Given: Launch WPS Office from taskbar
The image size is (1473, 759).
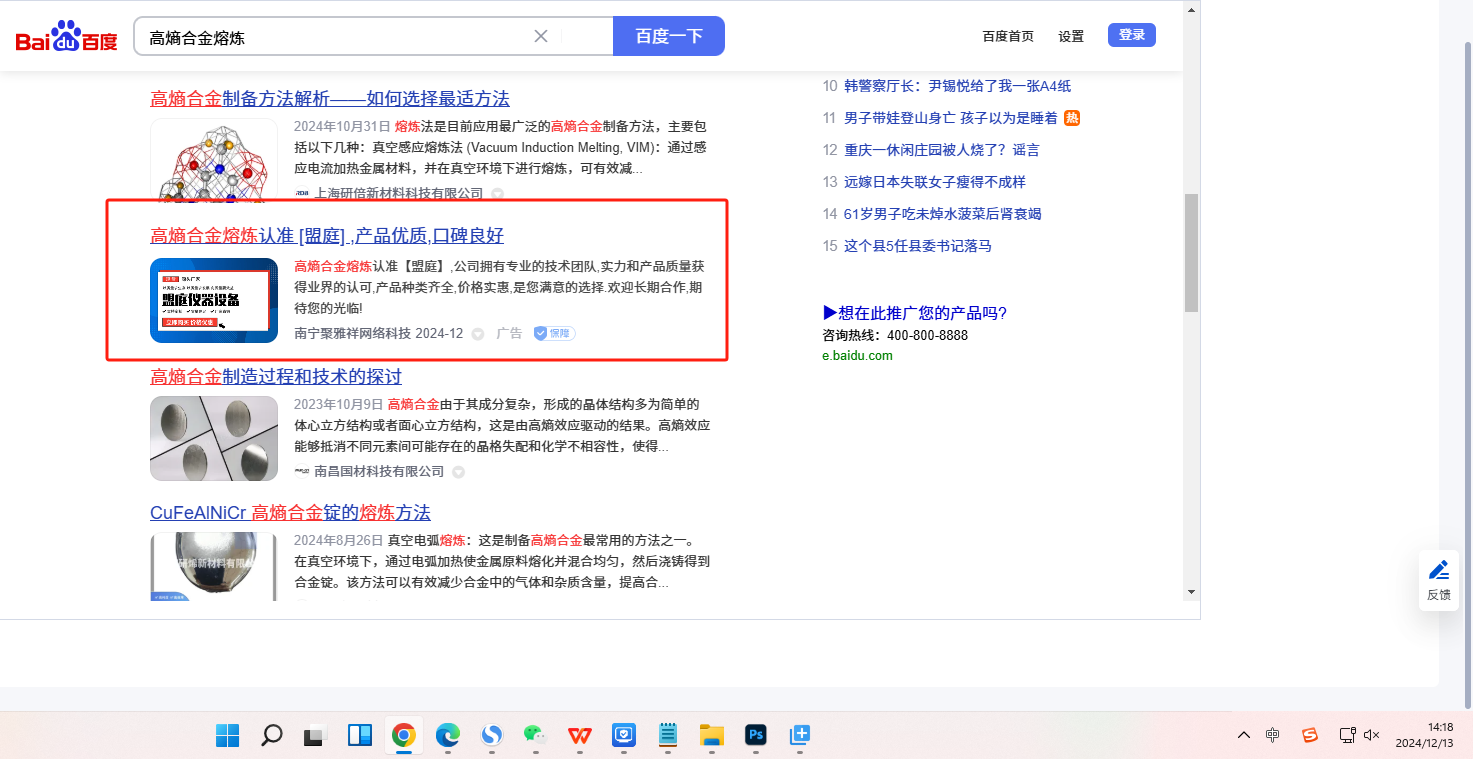Looking at the screenshot, I should coord(580,736).
